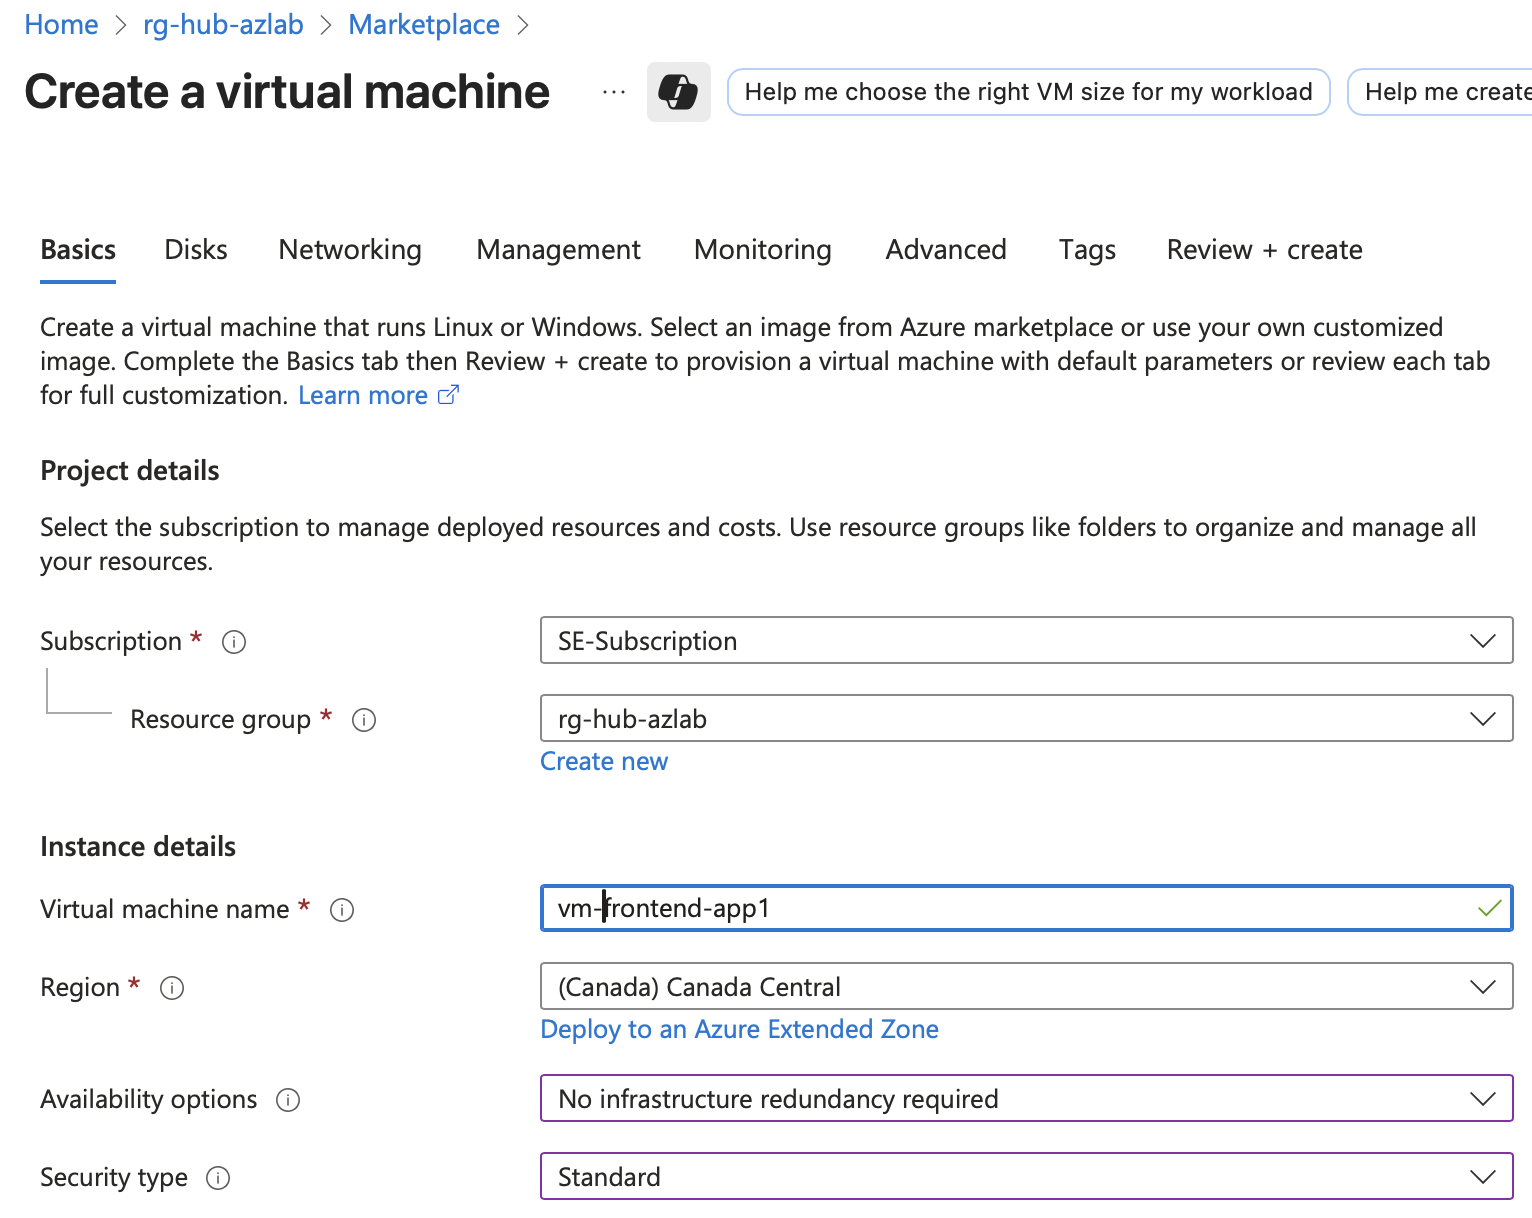Switch to the Review + create tab
This screenshot has height=1218, width=1532.
(x=1264, y=250)
